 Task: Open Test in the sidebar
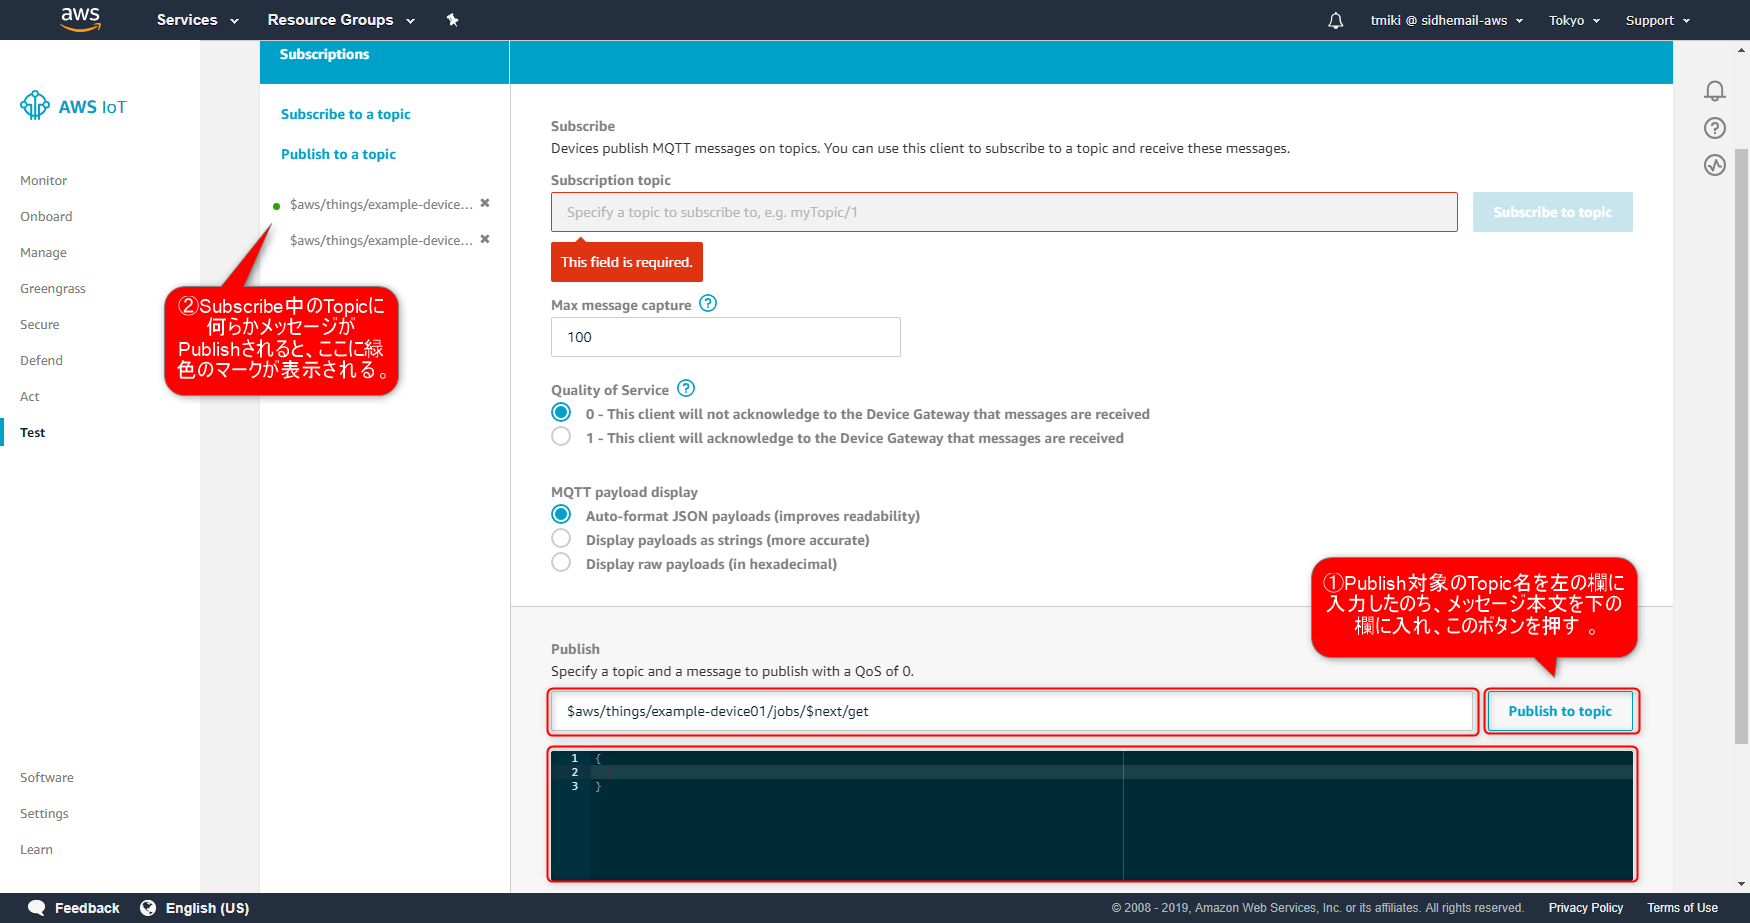pos(33,433)
